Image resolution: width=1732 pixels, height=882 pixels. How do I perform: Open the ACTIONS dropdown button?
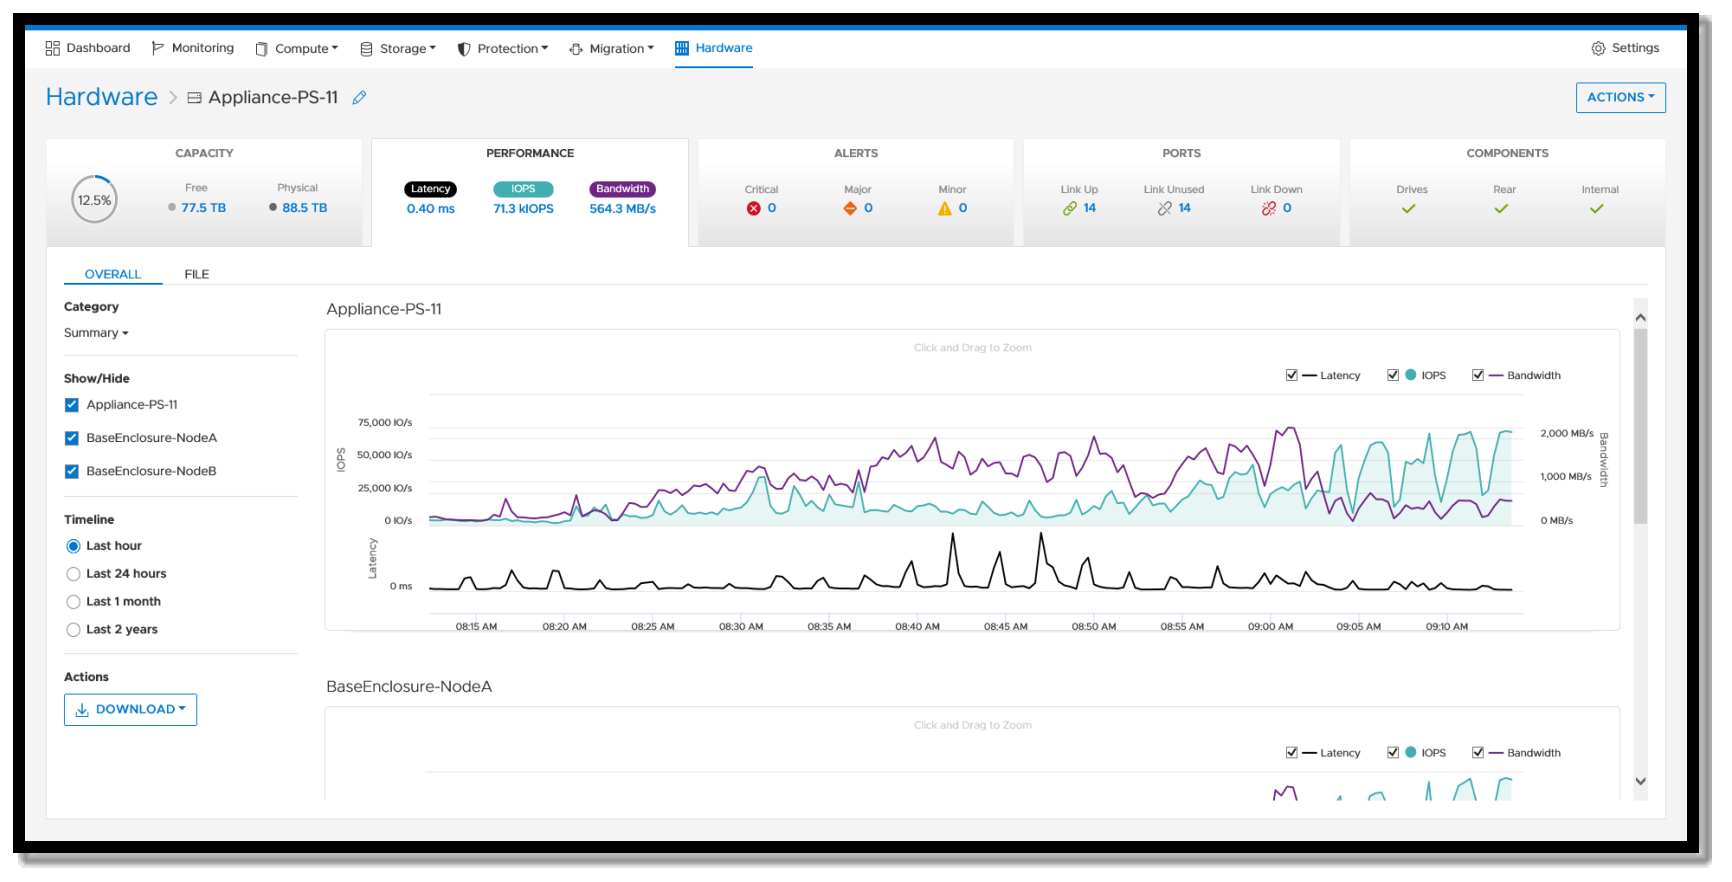click(x=1620, y=97)
